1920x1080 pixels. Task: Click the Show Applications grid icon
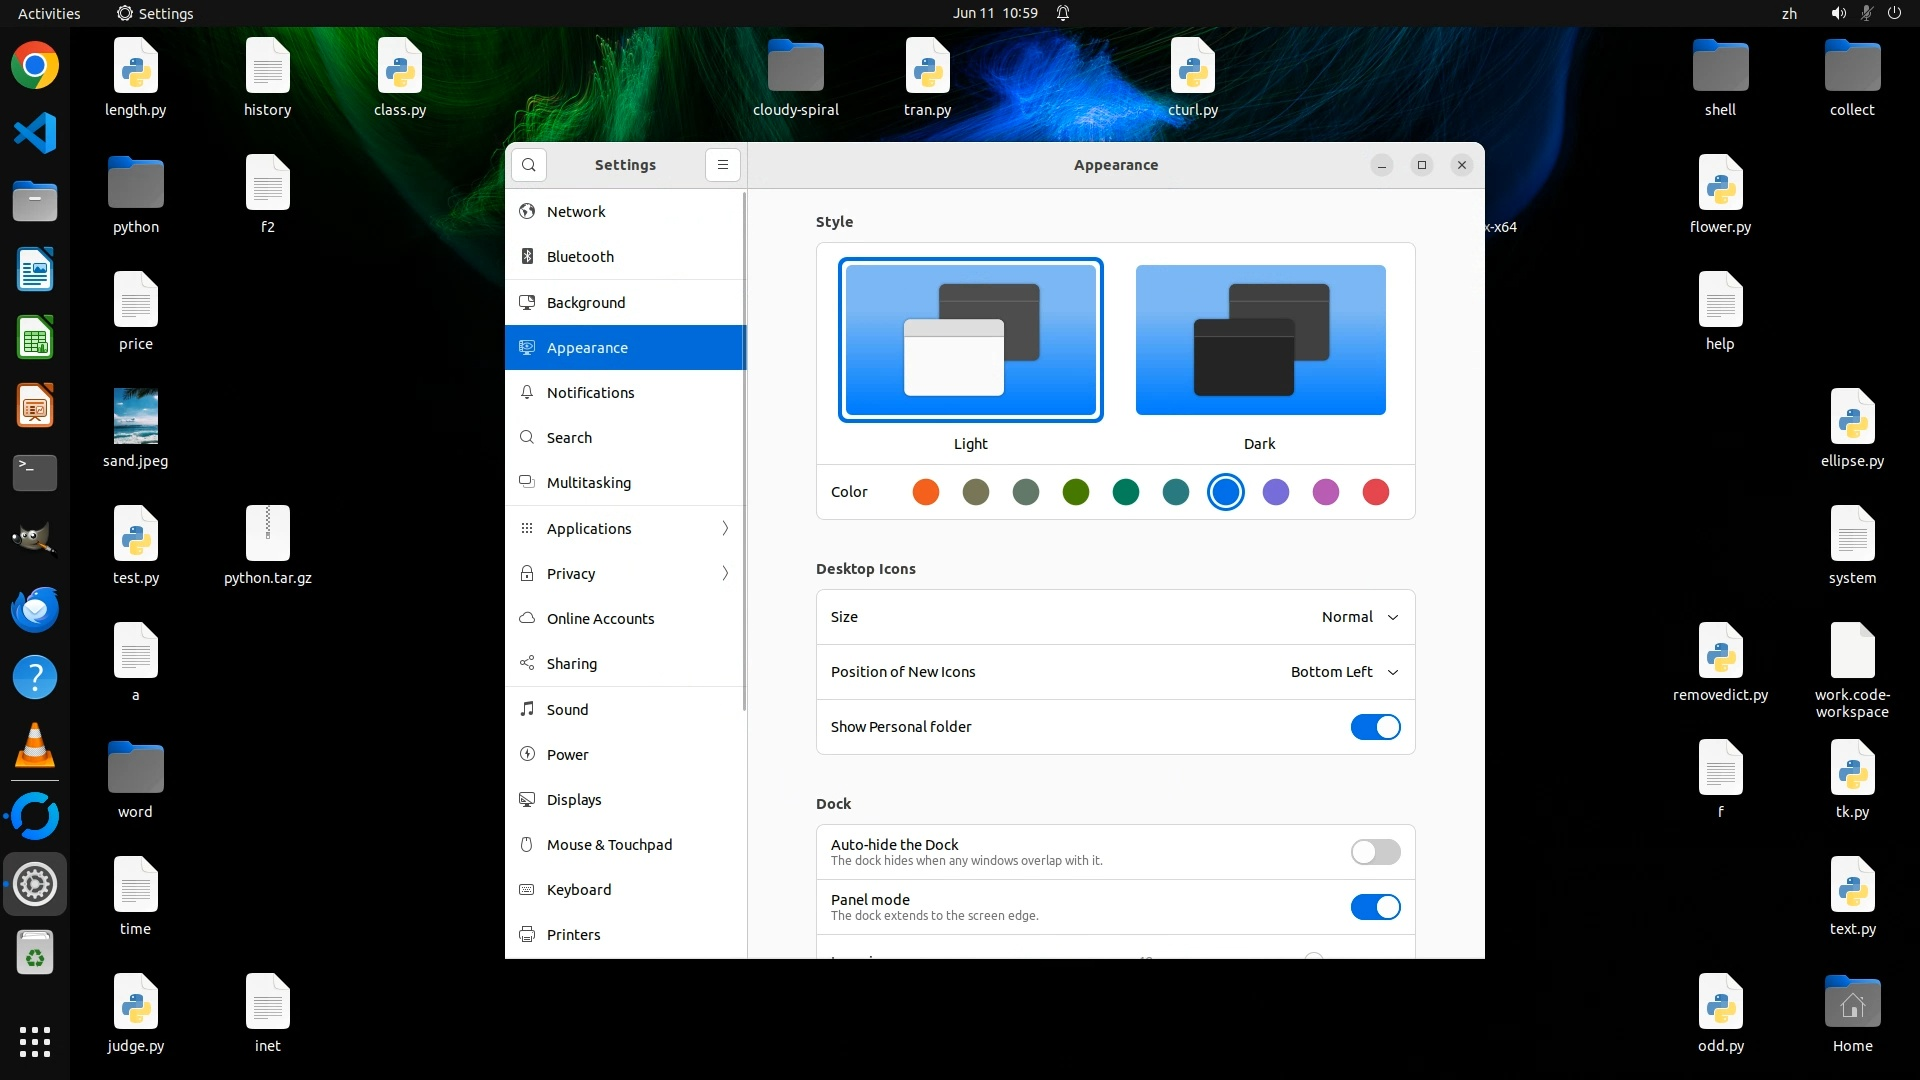tap(35, 1041)
